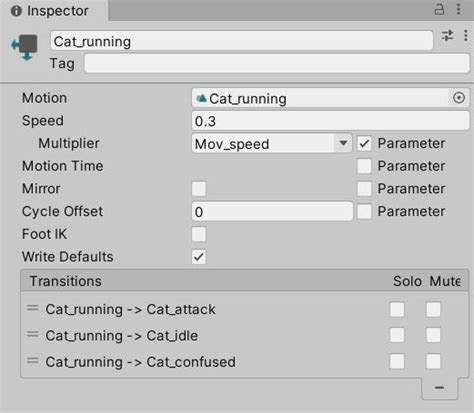This screenshot has height=413, width=474.
Task: Solo the Cat_running -> Cat_idle transition
Action: [397, 335]
